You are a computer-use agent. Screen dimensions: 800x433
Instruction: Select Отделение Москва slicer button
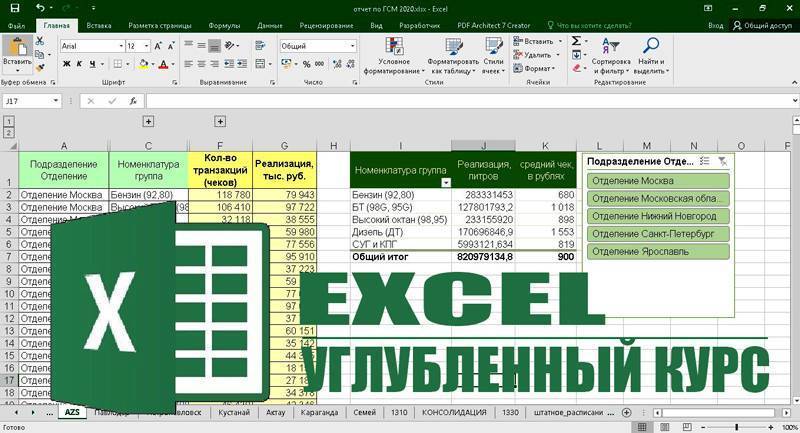pyautogui.click(x=658, y=181)
